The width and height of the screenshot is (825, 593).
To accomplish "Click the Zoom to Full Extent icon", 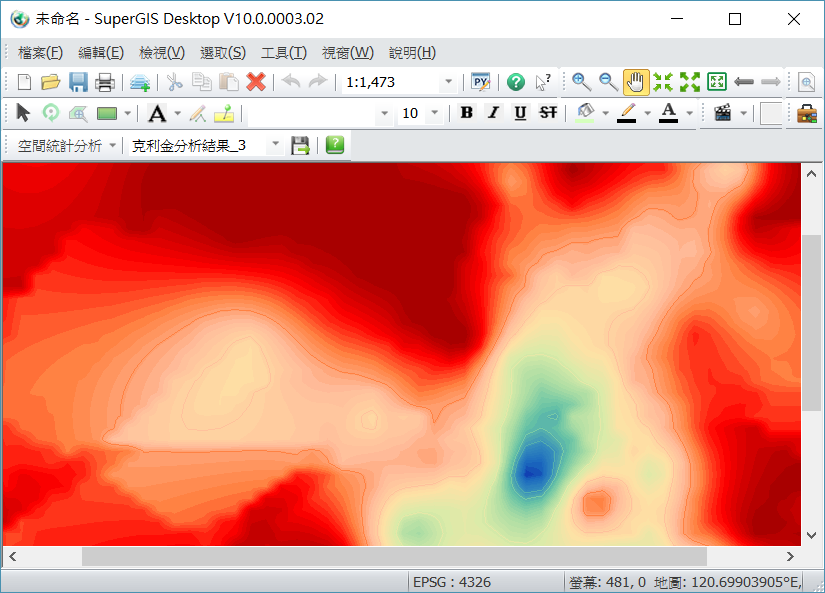I will (x=716, y=82).
